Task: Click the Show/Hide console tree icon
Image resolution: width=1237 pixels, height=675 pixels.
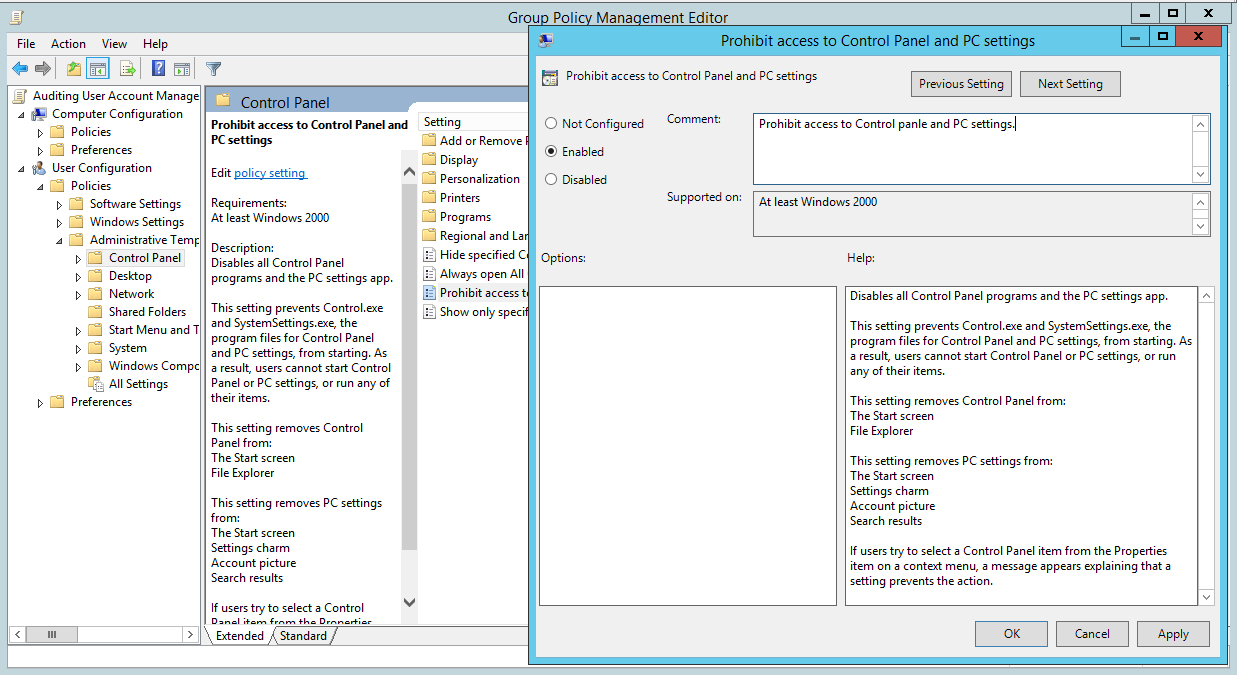Action: pyautogui.click(x=98, y=69)
